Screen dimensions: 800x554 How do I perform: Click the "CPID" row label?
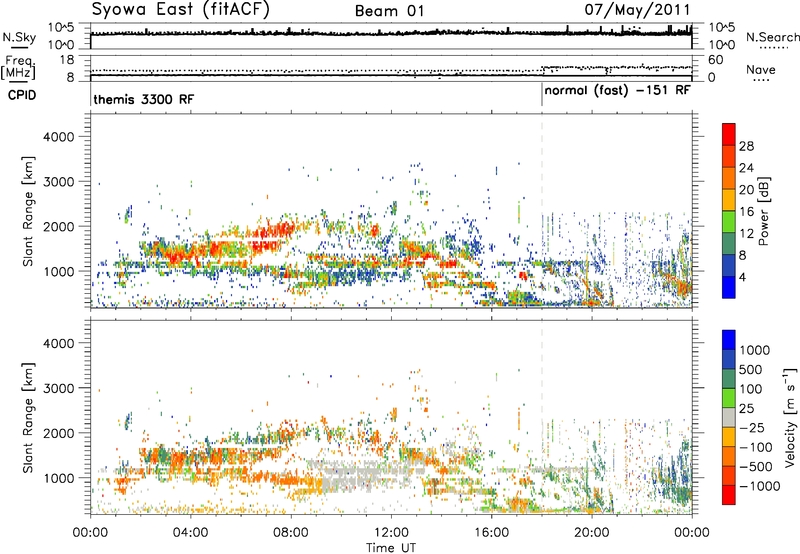pos(22,95)
